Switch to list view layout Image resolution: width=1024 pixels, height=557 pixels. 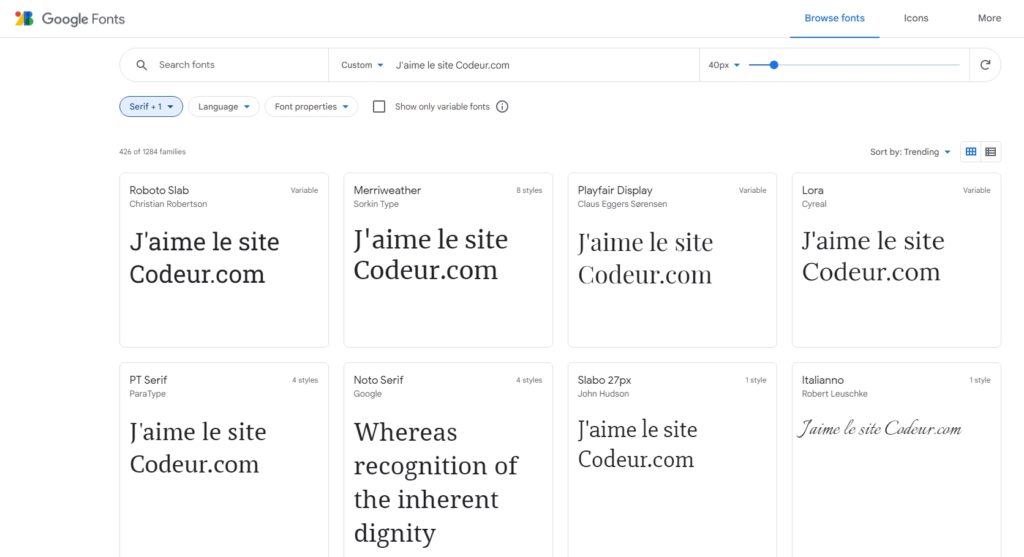pos(991,152)
